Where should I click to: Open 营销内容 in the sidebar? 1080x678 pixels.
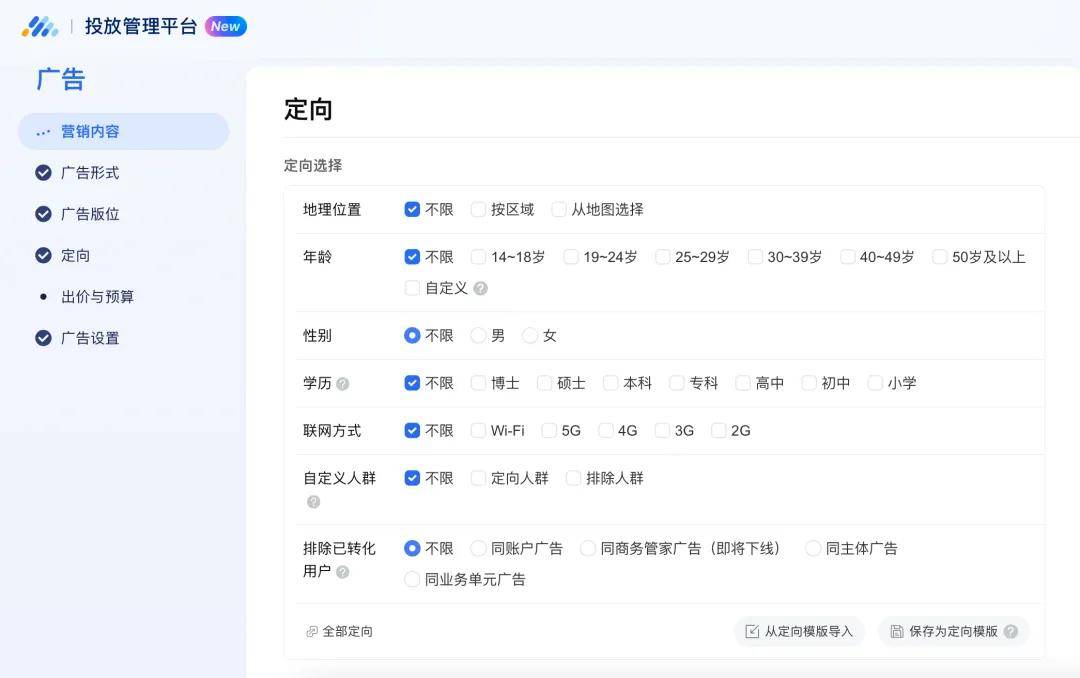tap(90, 132)
